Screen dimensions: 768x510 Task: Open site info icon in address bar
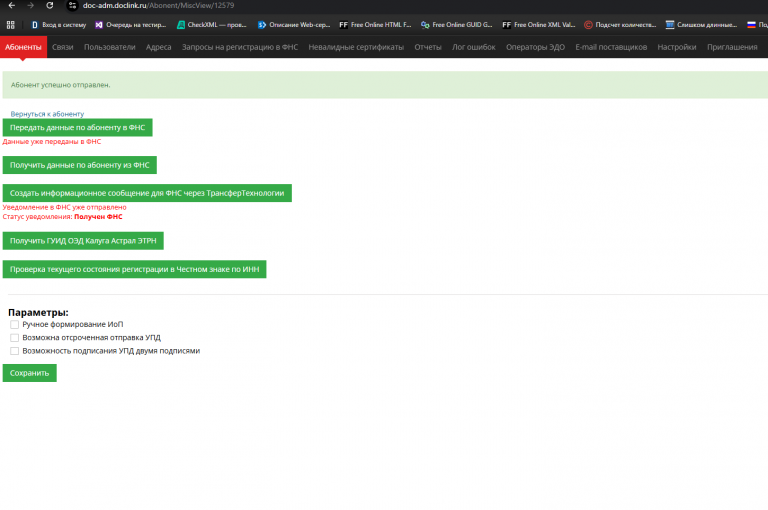click(x=72, y=5)
